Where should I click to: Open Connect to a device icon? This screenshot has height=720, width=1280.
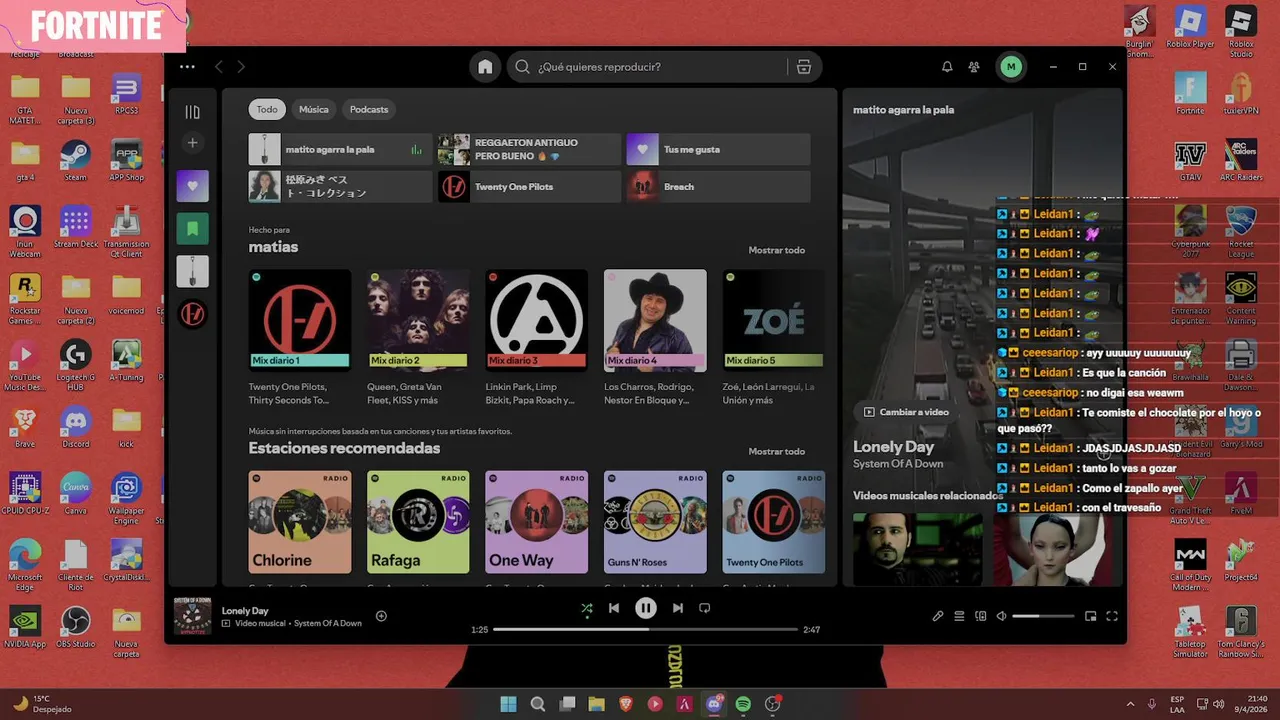click(x=981, y=616)
